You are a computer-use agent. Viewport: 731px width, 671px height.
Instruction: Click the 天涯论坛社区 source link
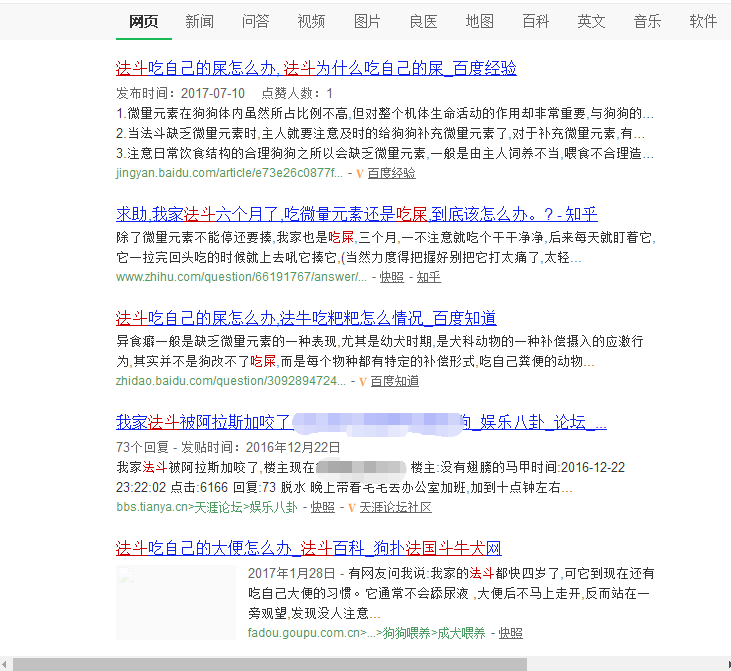coord(395,507)
